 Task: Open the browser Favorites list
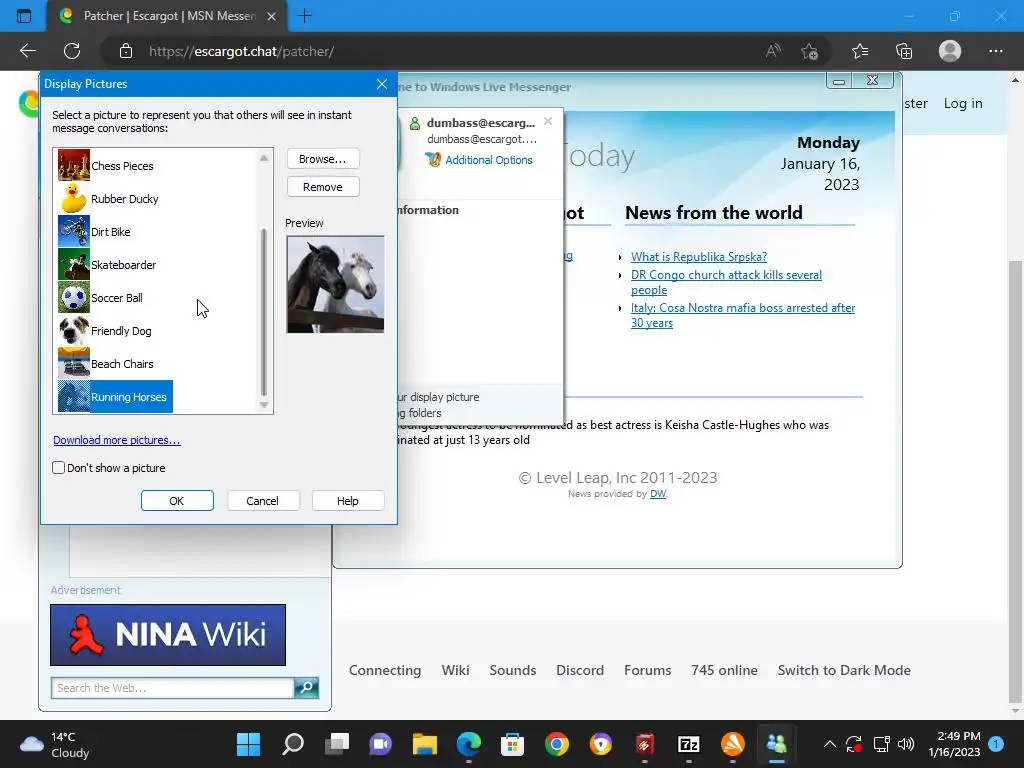tap(860, 51)
